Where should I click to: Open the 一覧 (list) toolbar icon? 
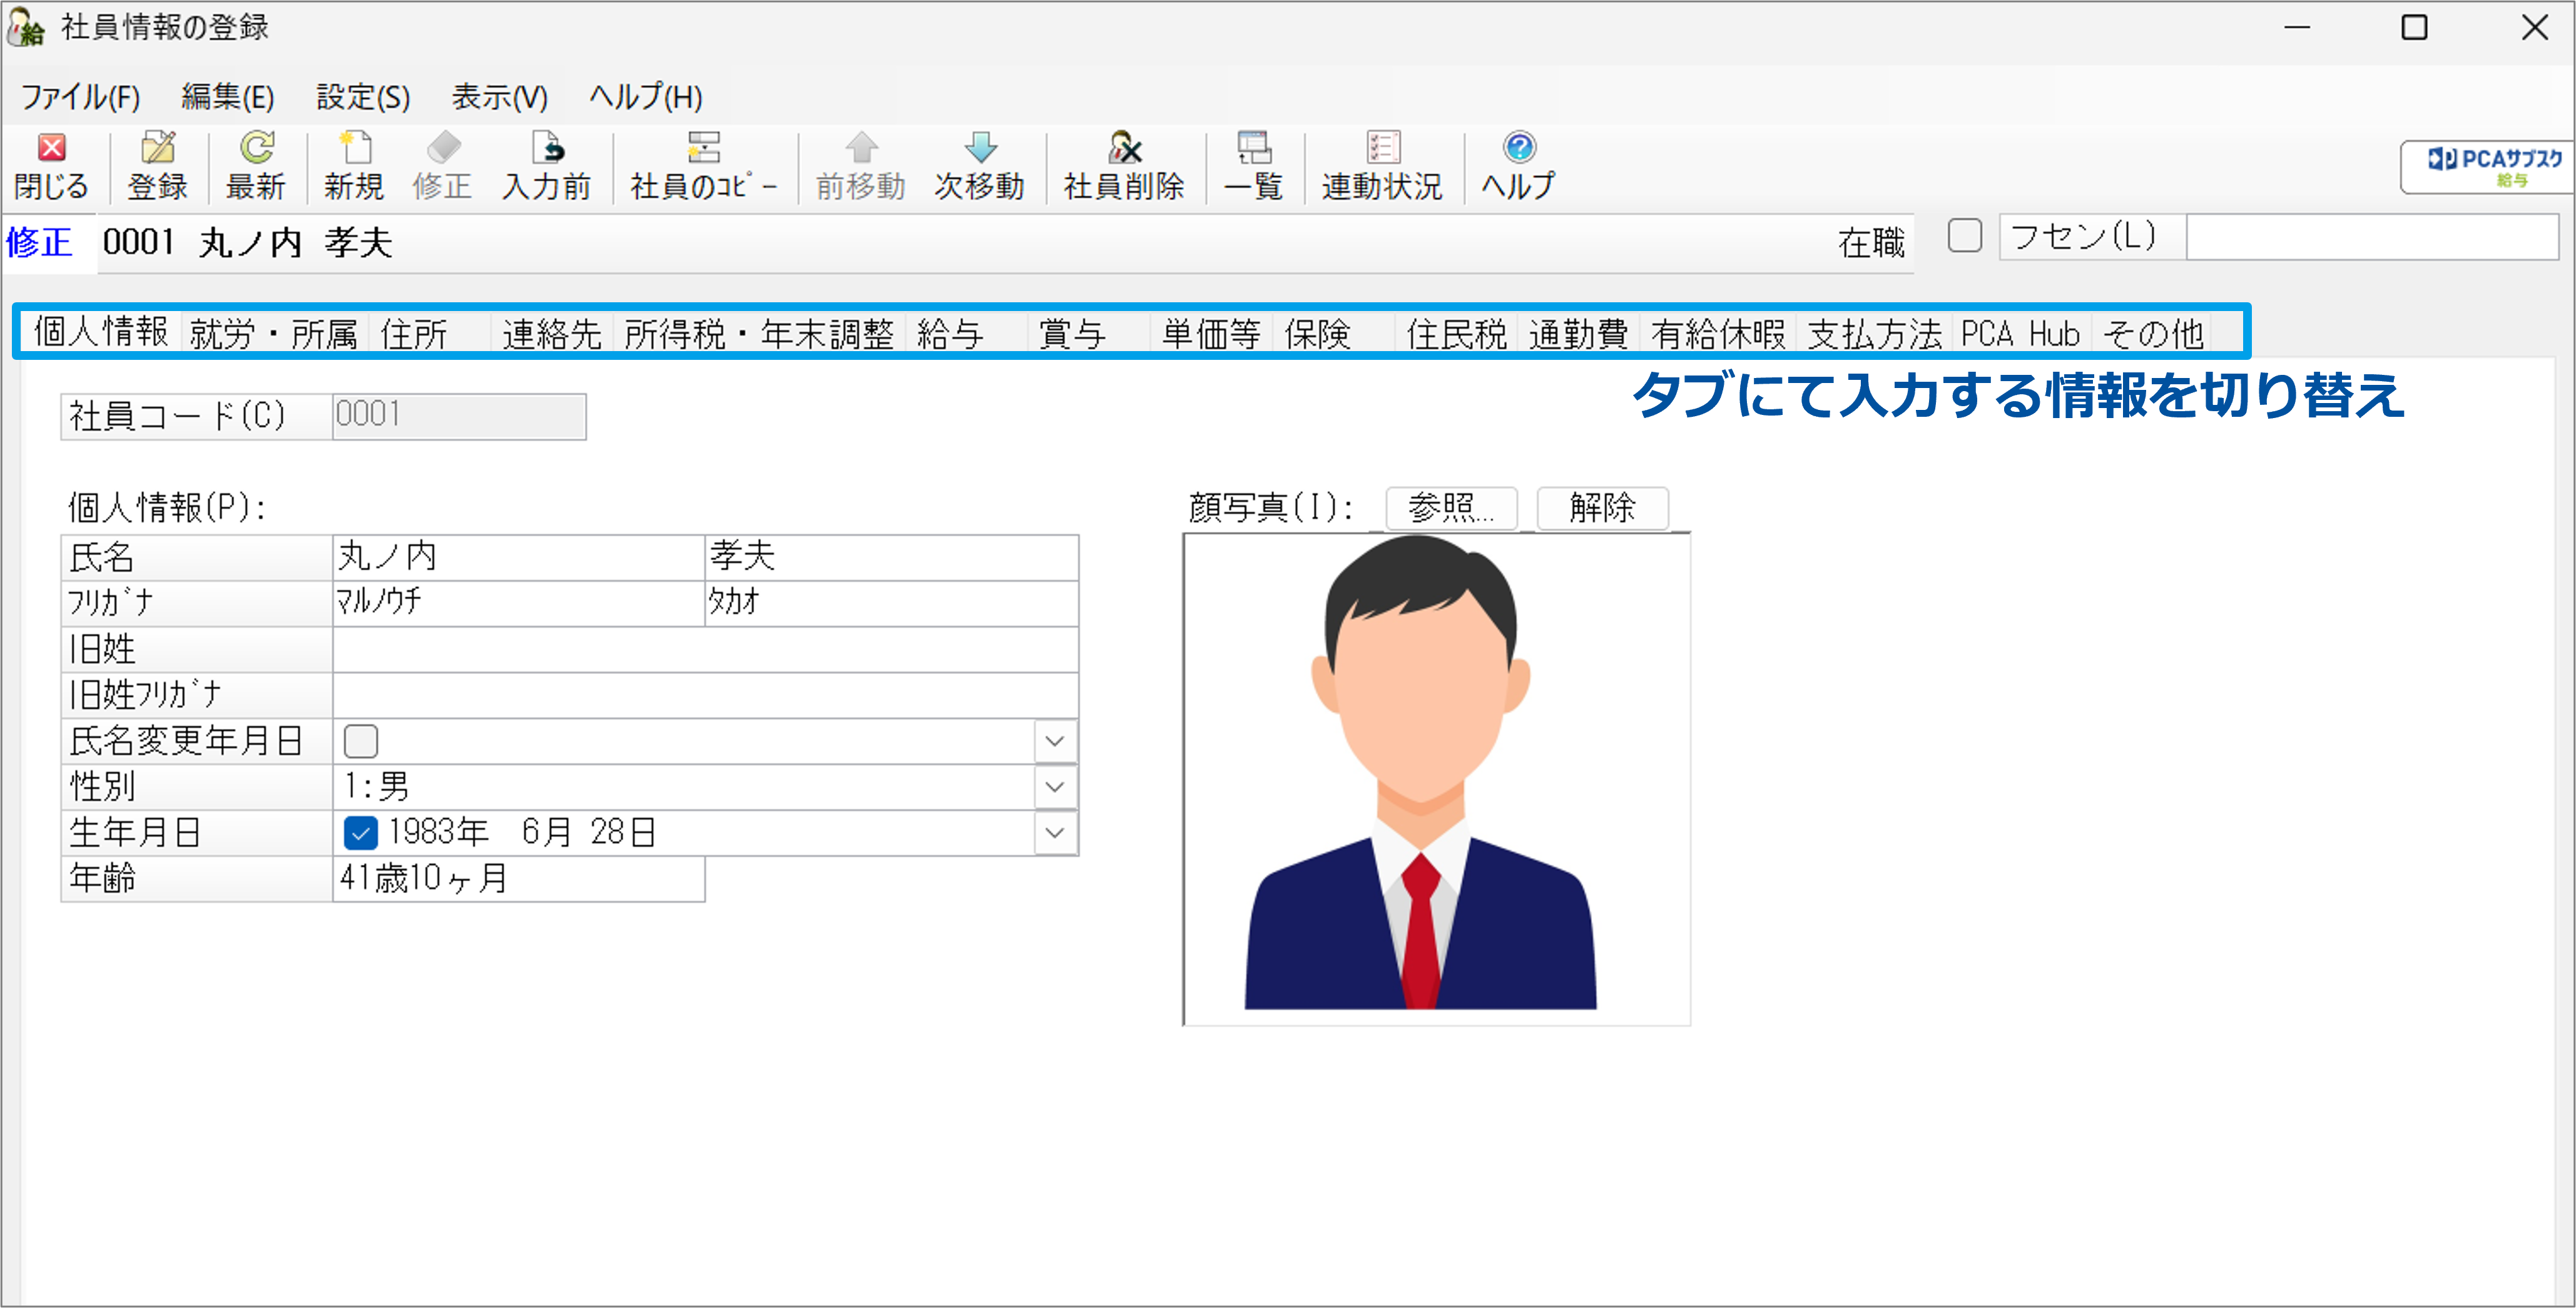pos(1253,165)
